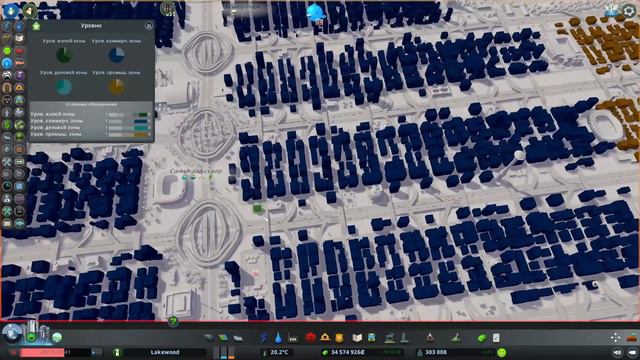Click the four-arrow camera mode icon
640x360 pixels.
[x=616, y=338]
